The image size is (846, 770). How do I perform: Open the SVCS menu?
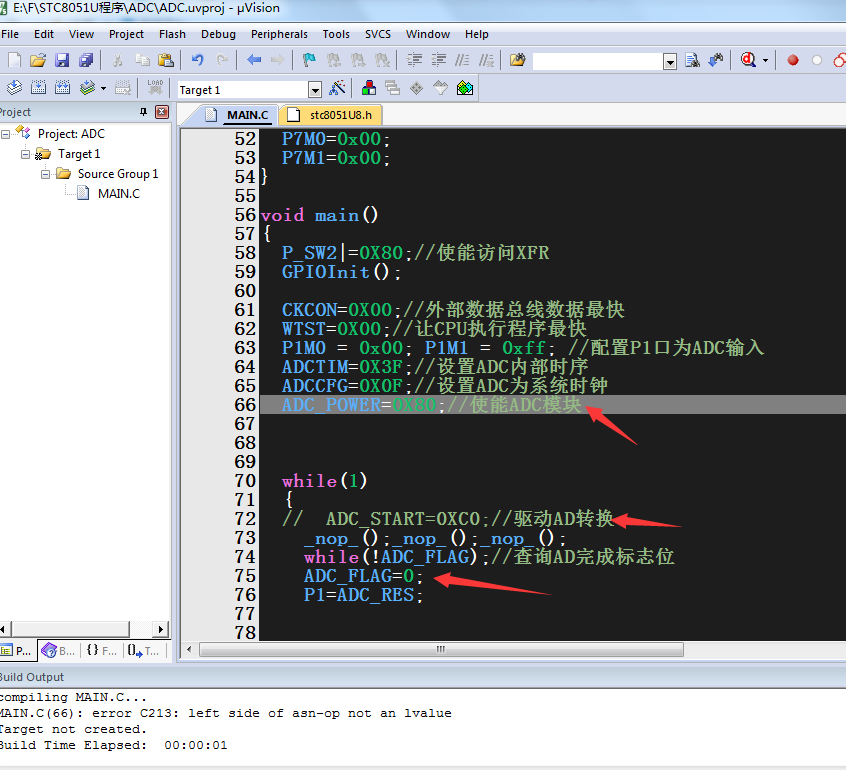point(378,34)
